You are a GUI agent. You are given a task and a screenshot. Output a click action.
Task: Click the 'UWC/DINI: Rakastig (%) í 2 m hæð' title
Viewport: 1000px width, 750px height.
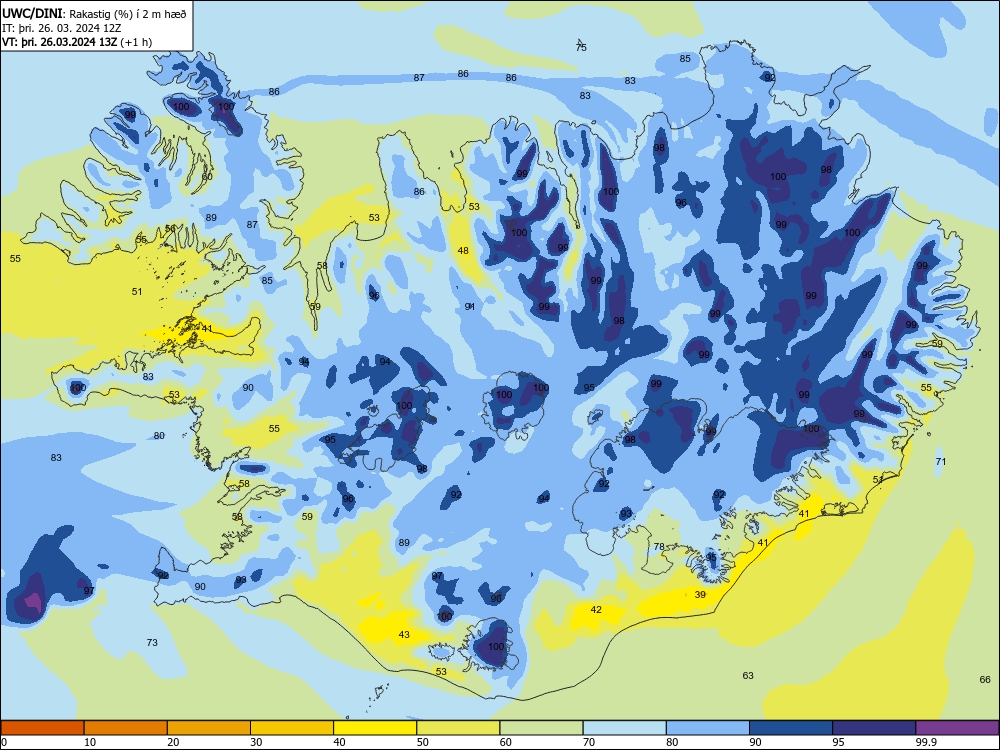point(94,14)
